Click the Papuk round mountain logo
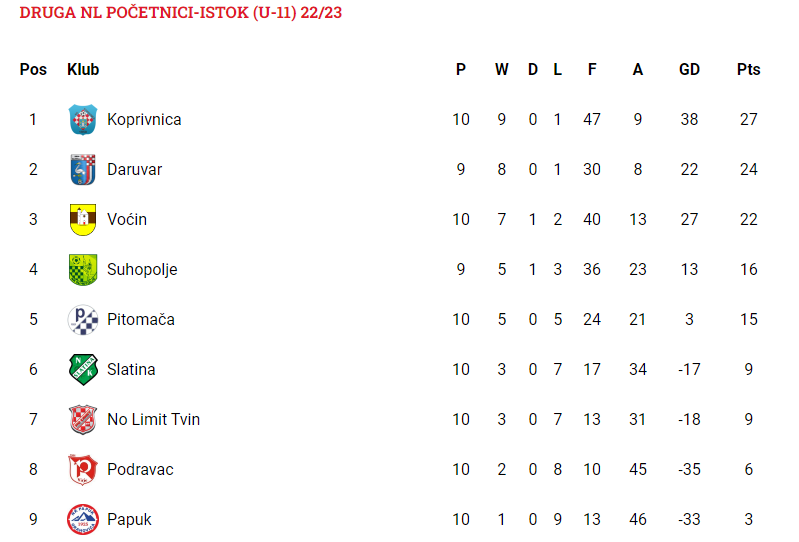This screenshot has height=542, width=799. pos(83,519)
